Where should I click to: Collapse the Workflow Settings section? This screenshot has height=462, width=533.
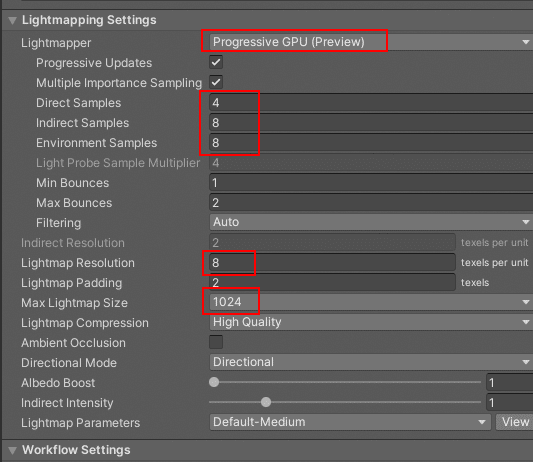click(x=13, y=450)
